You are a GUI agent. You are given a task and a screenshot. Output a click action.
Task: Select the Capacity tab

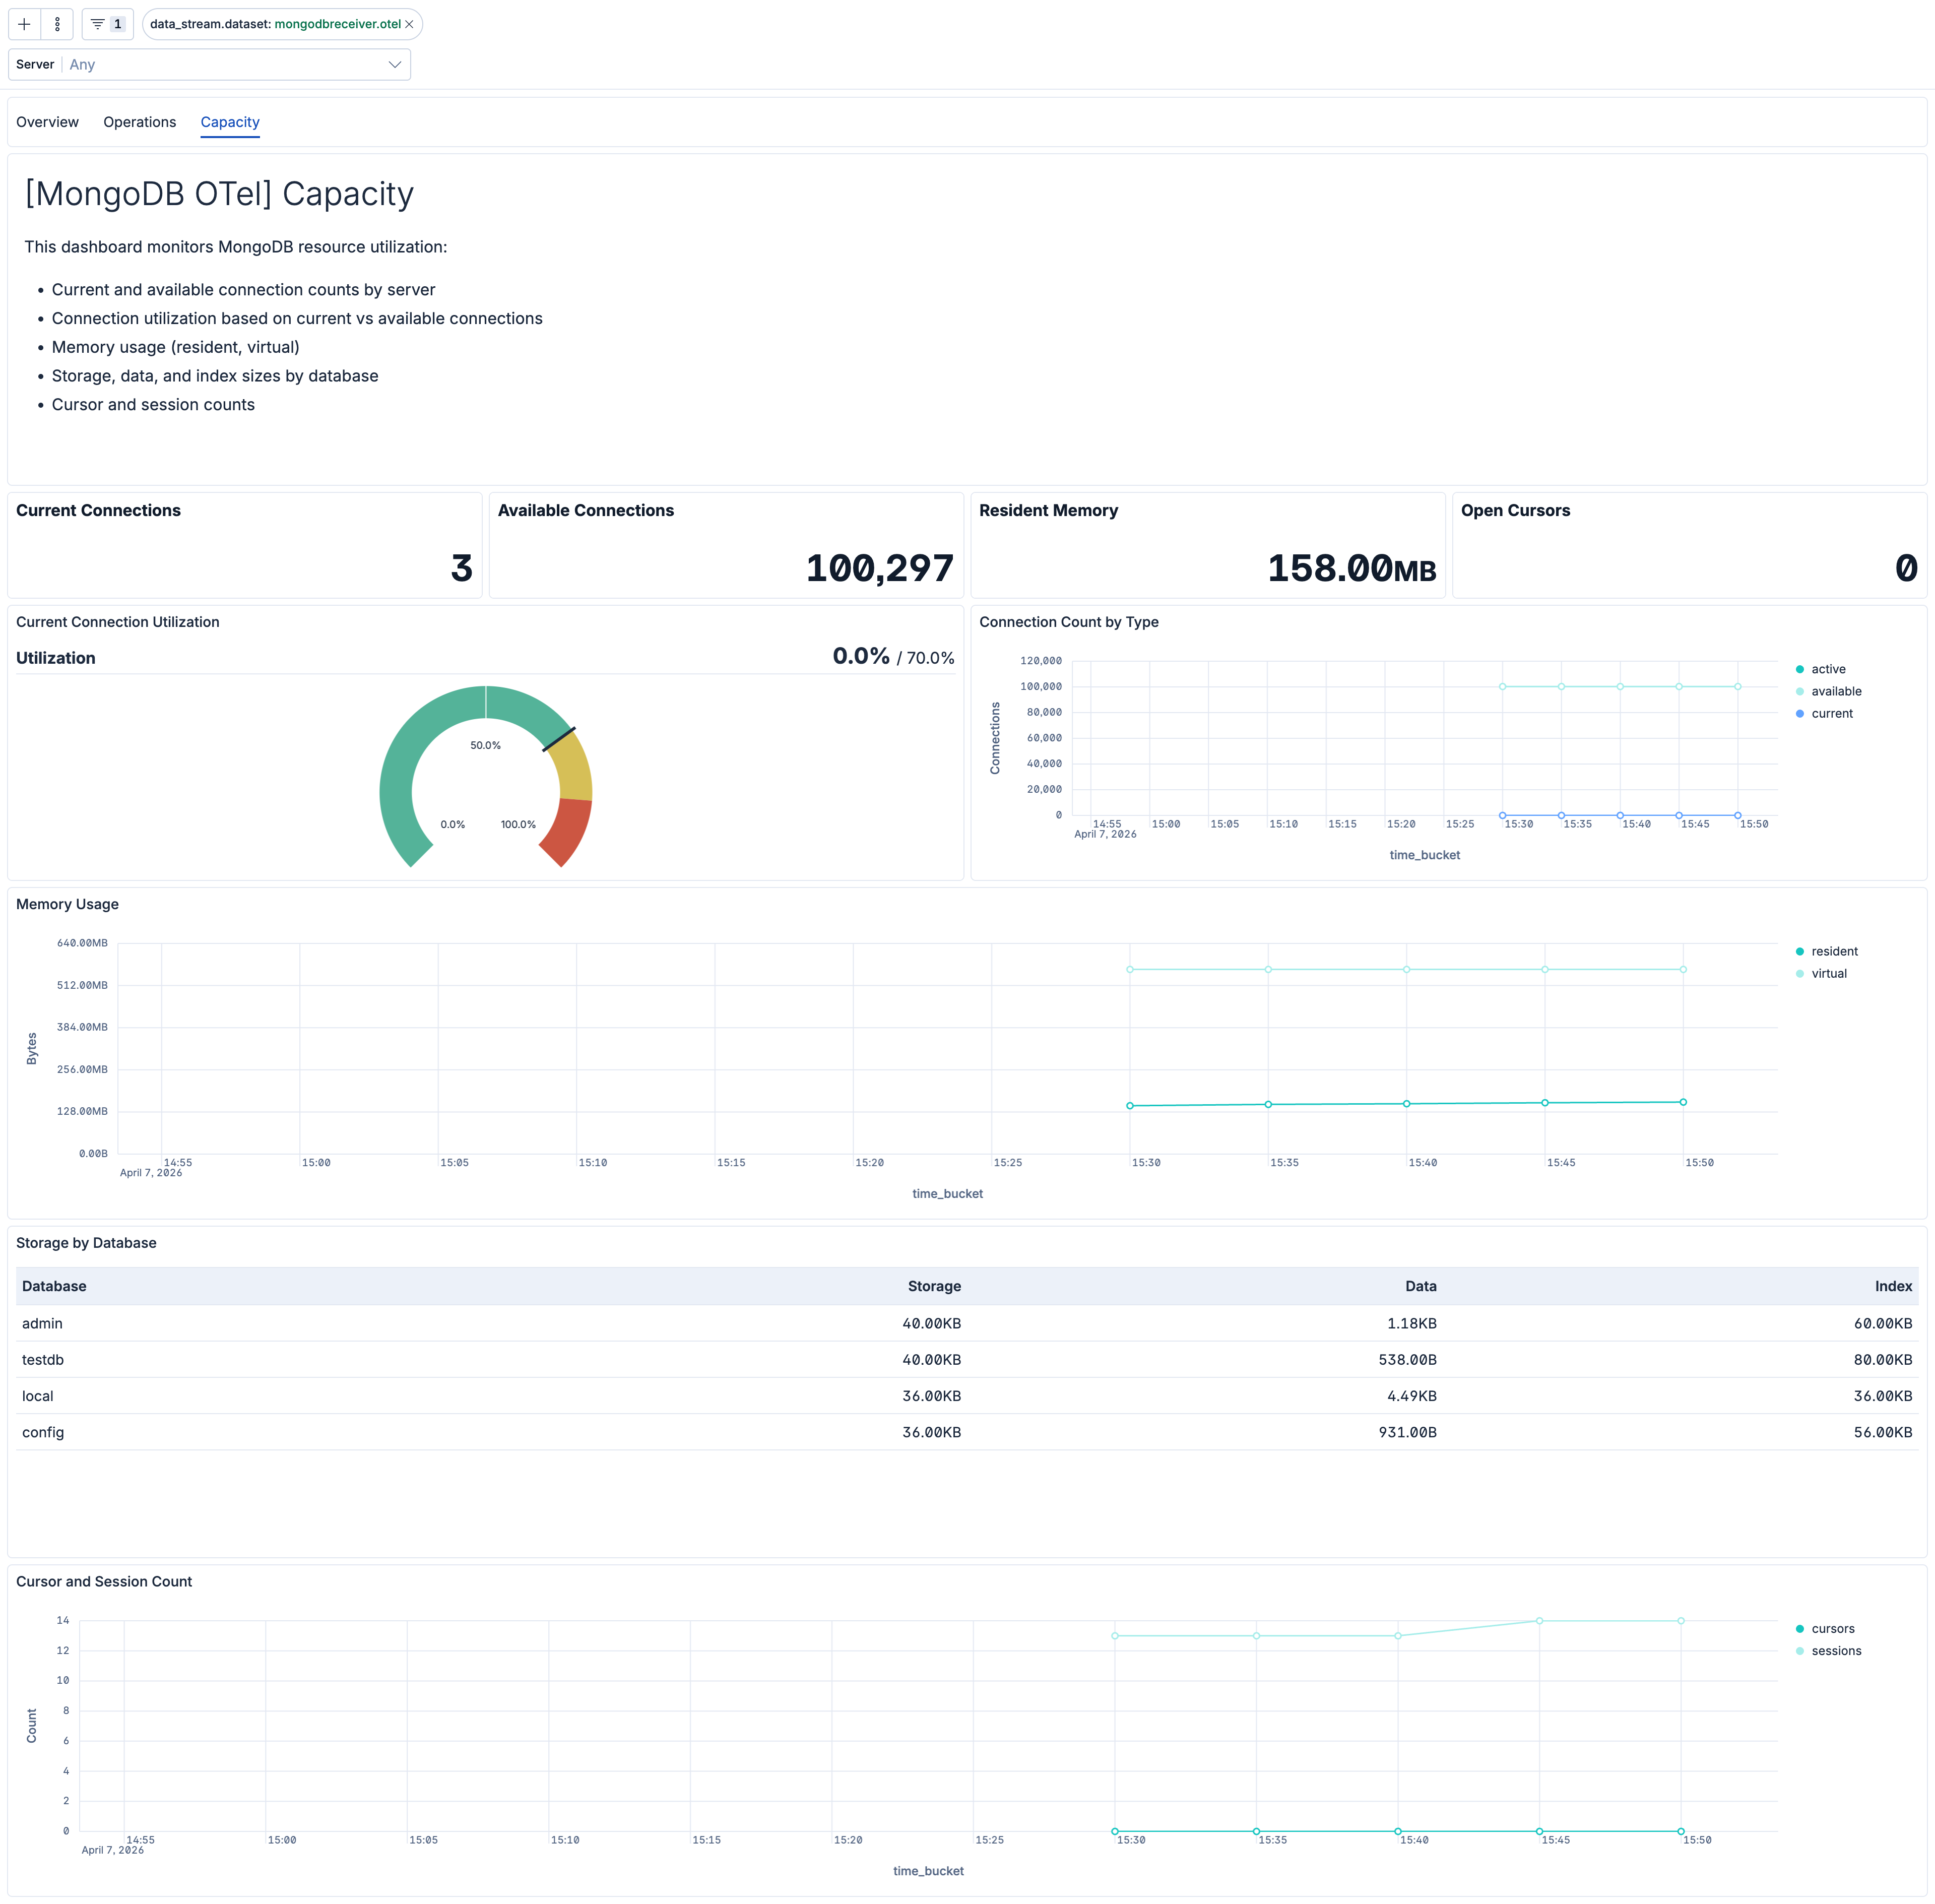(229, 121)
